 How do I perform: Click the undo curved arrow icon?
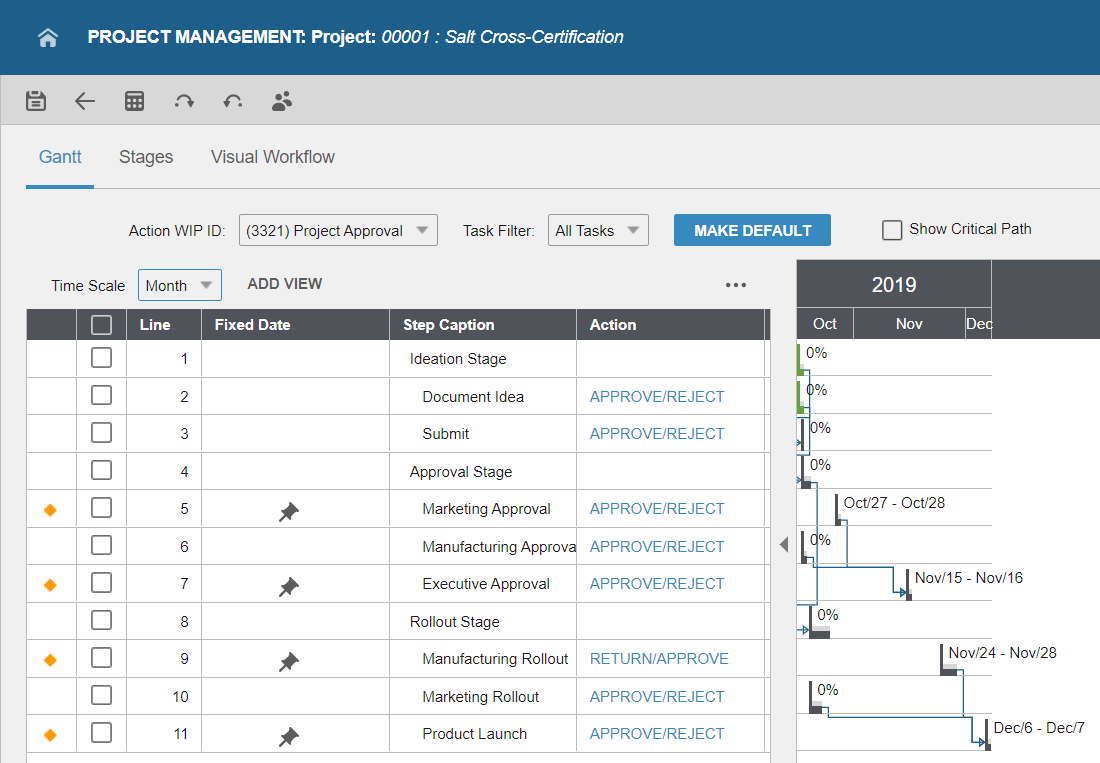pyautogui.click(x=233, y=101)
